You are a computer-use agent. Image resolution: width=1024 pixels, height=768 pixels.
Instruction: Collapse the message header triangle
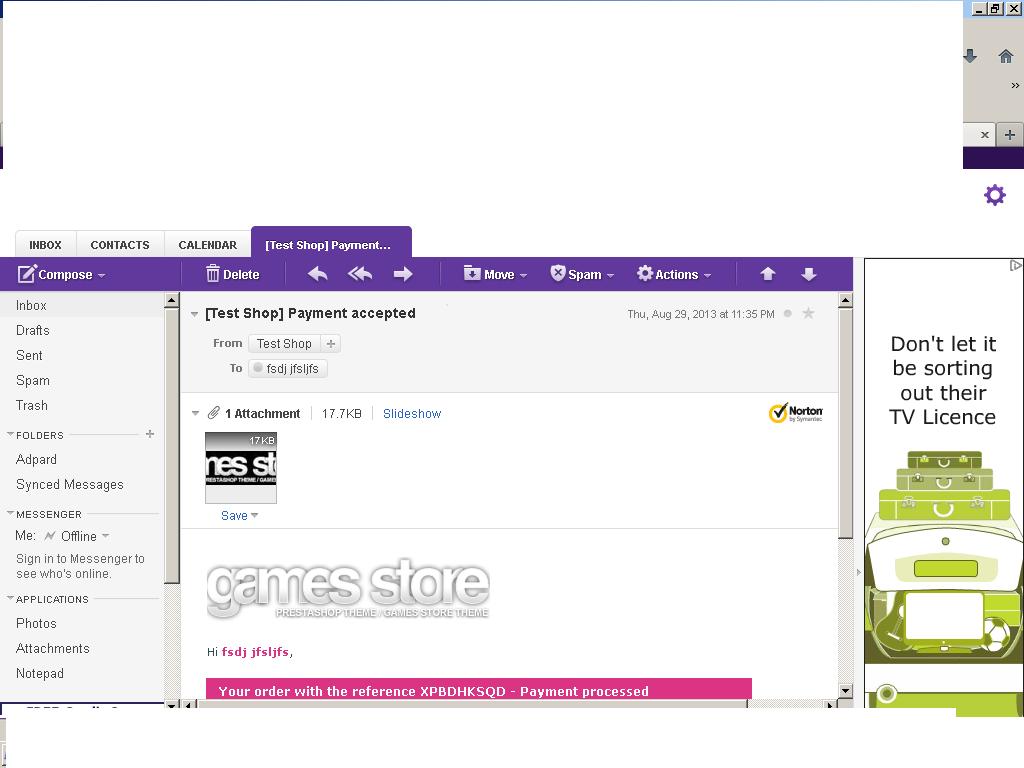point(195,314)
